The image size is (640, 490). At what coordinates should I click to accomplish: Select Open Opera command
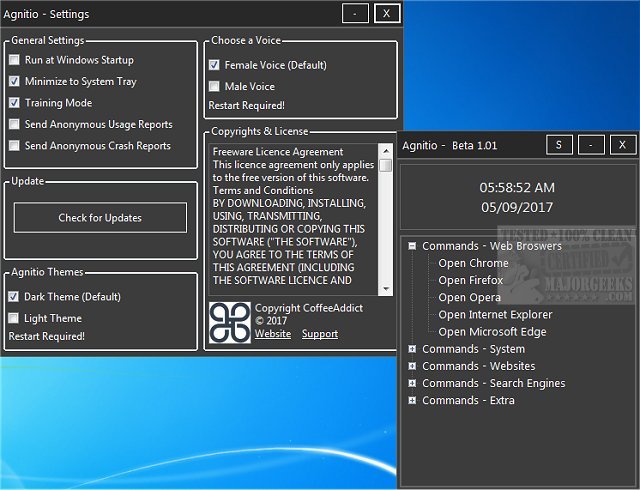pos(469,298)
